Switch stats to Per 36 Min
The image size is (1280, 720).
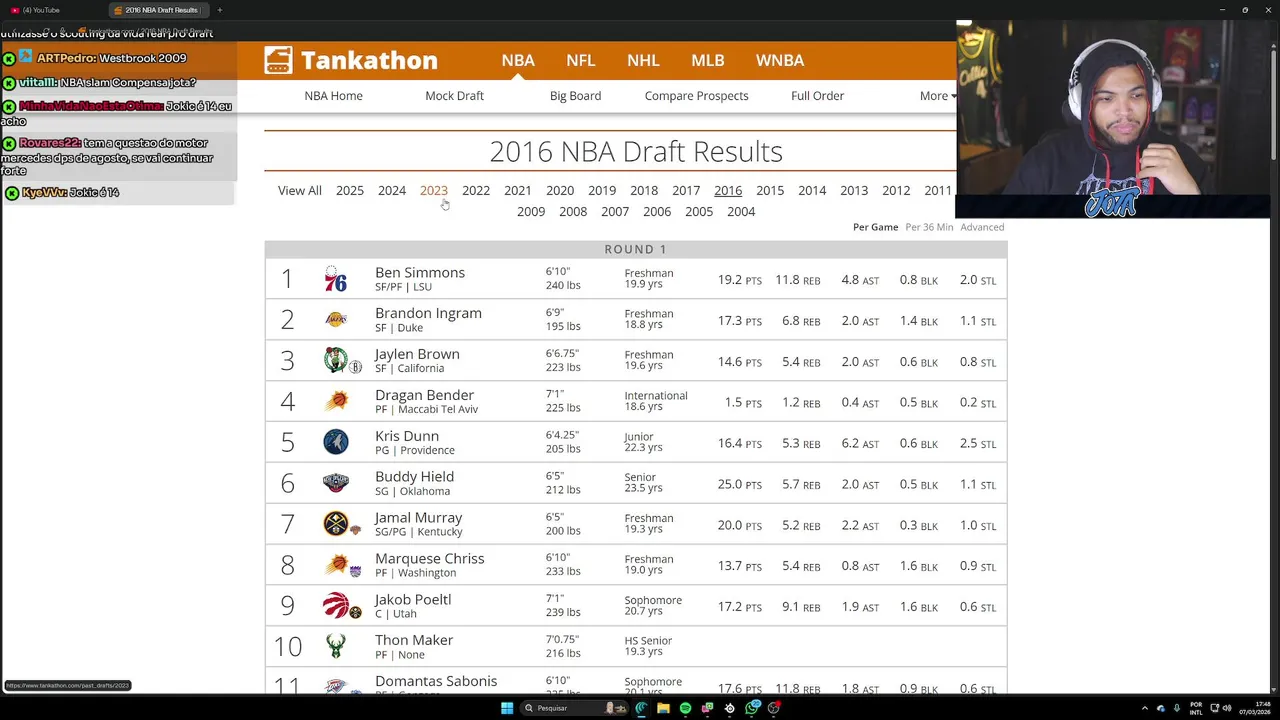(x=929, y=227)
